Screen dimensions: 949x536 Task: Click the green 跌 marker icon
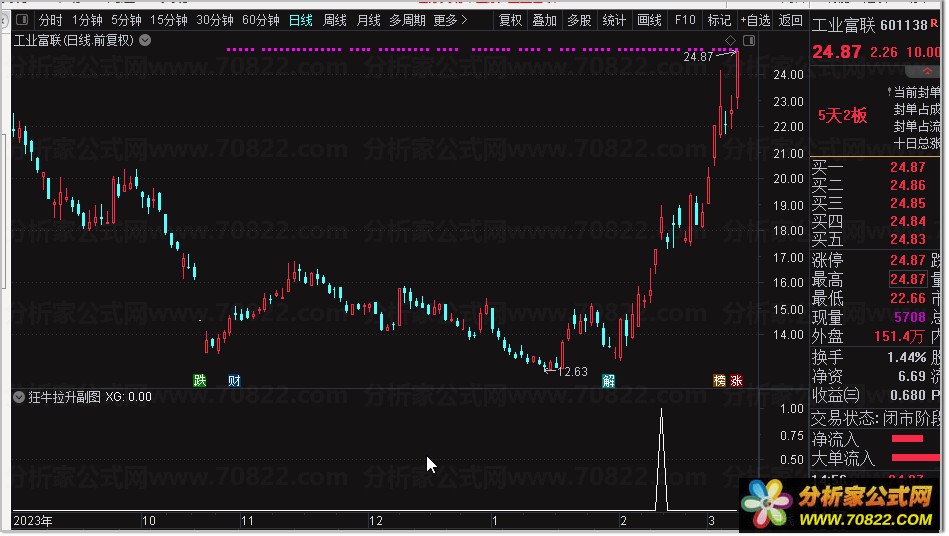(200, 381)
